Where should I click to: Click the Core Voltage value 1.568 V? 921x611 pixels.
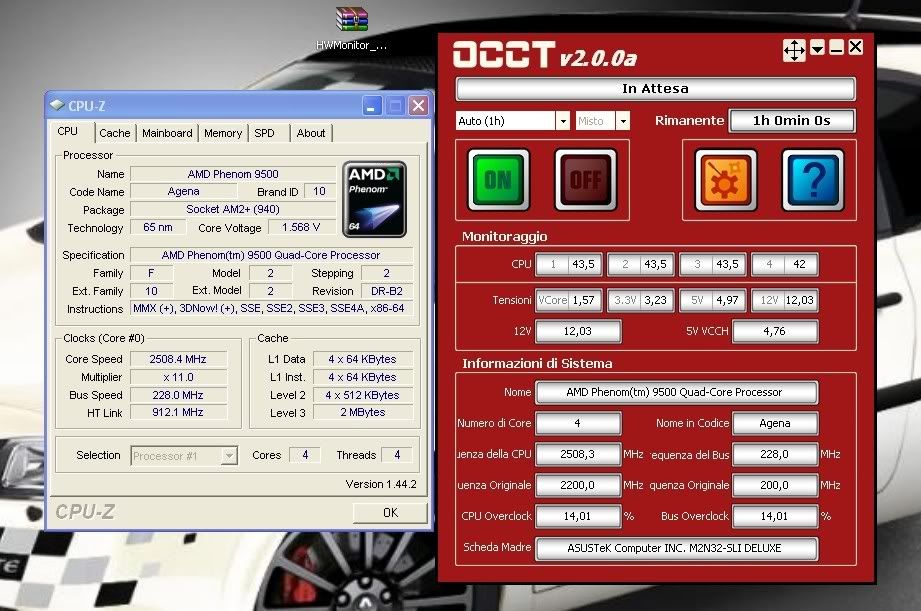click(x=301, y=227)
